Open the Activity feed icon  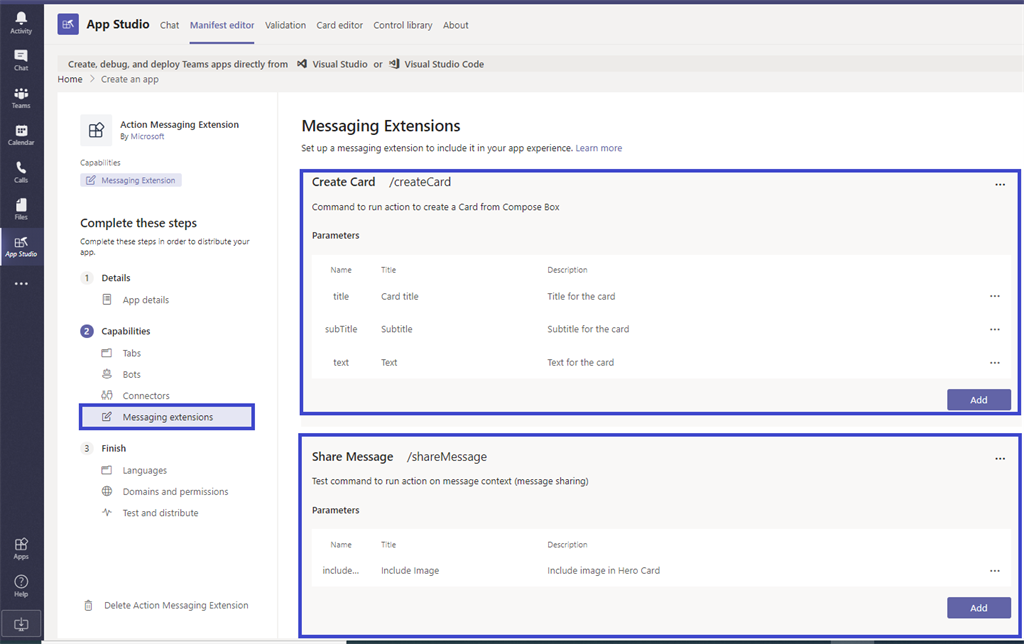(21, 21)
